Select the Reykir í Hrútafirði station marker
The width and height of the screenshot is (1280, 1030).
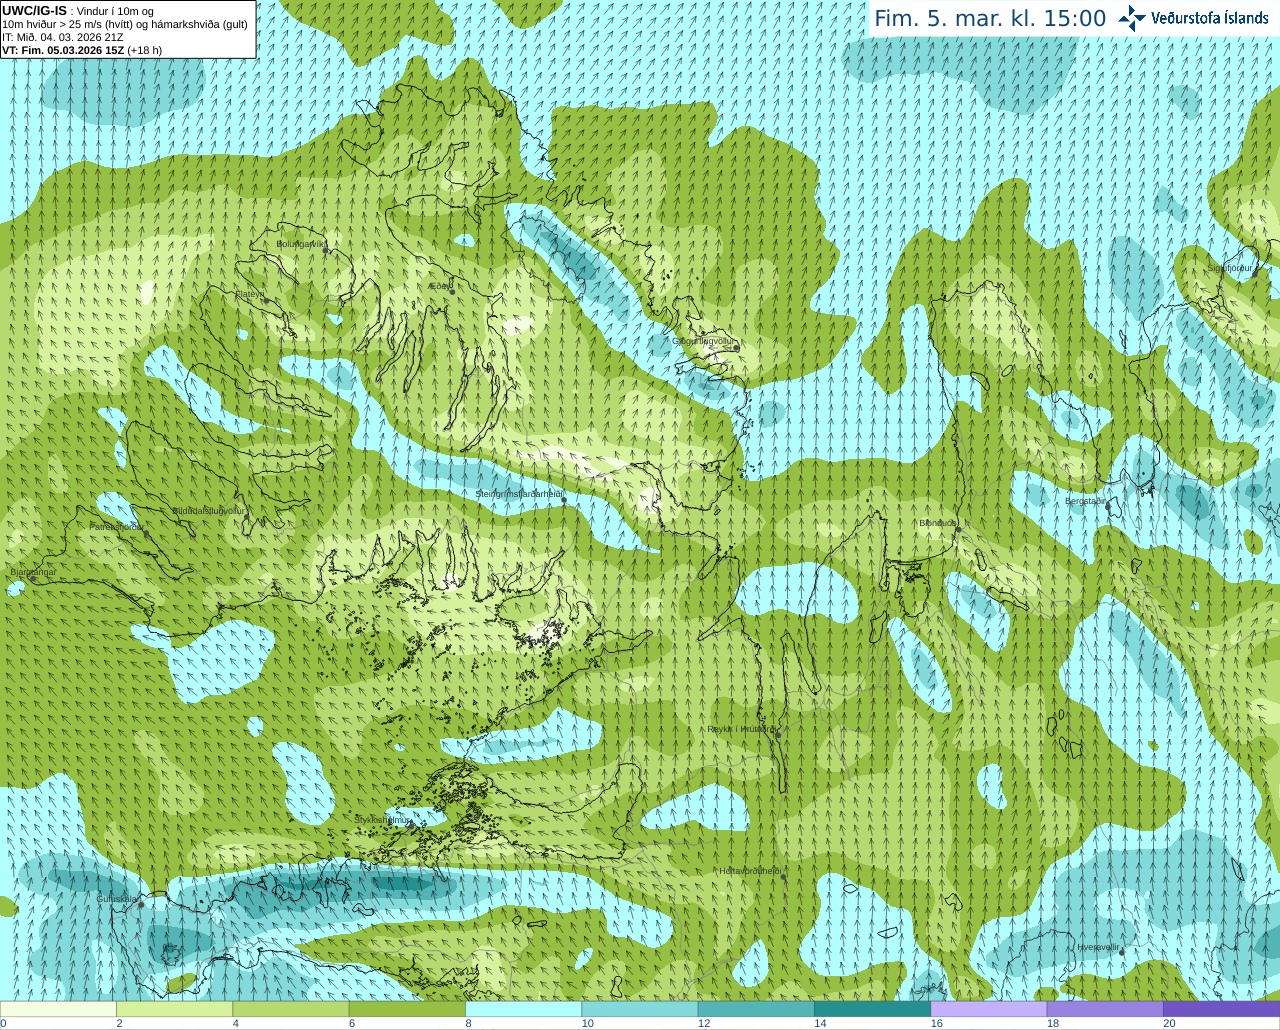pyautogui.click(x=778, y=734)
